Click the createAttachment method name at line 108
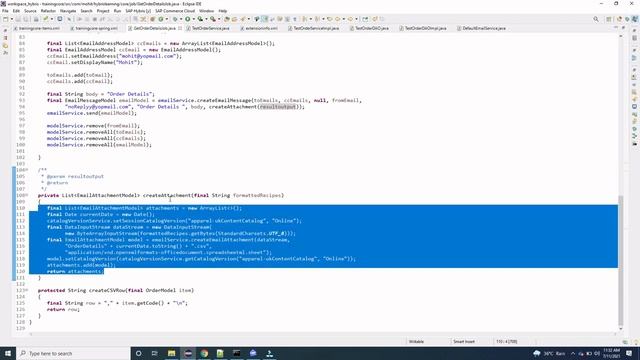Image resolution: width=640 pixels, height=360 pixels. [x=167, y=195]
